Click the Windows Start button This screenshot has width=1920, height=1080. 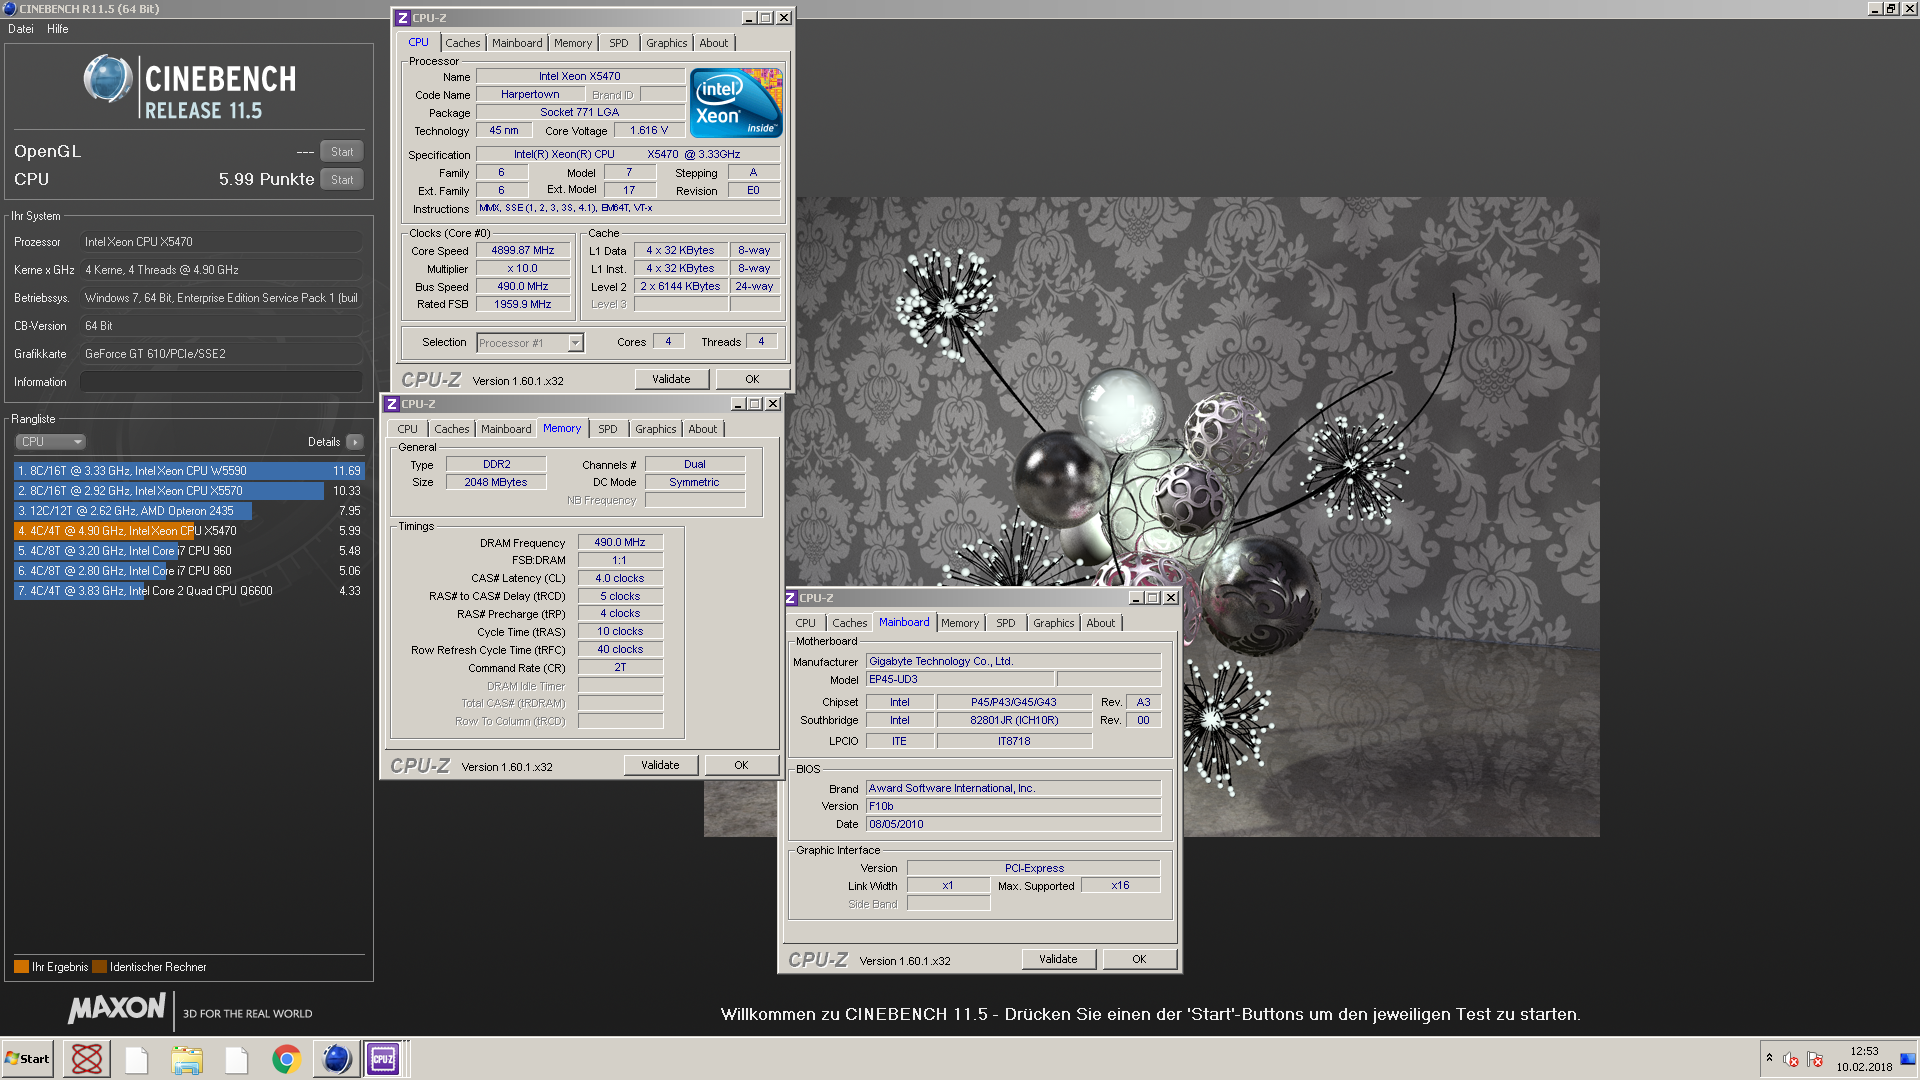pyautogui.click(x=28, y=1058)
